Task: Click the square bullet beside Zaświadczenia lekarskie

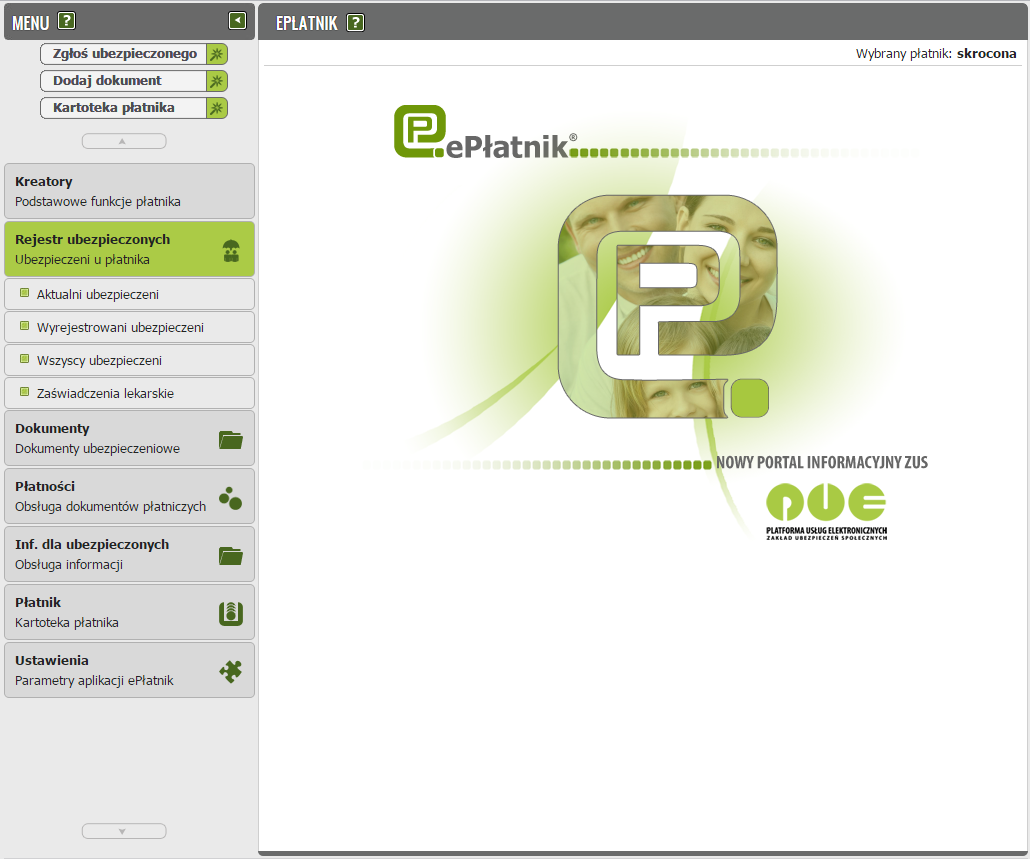Action: coord(24,391)
